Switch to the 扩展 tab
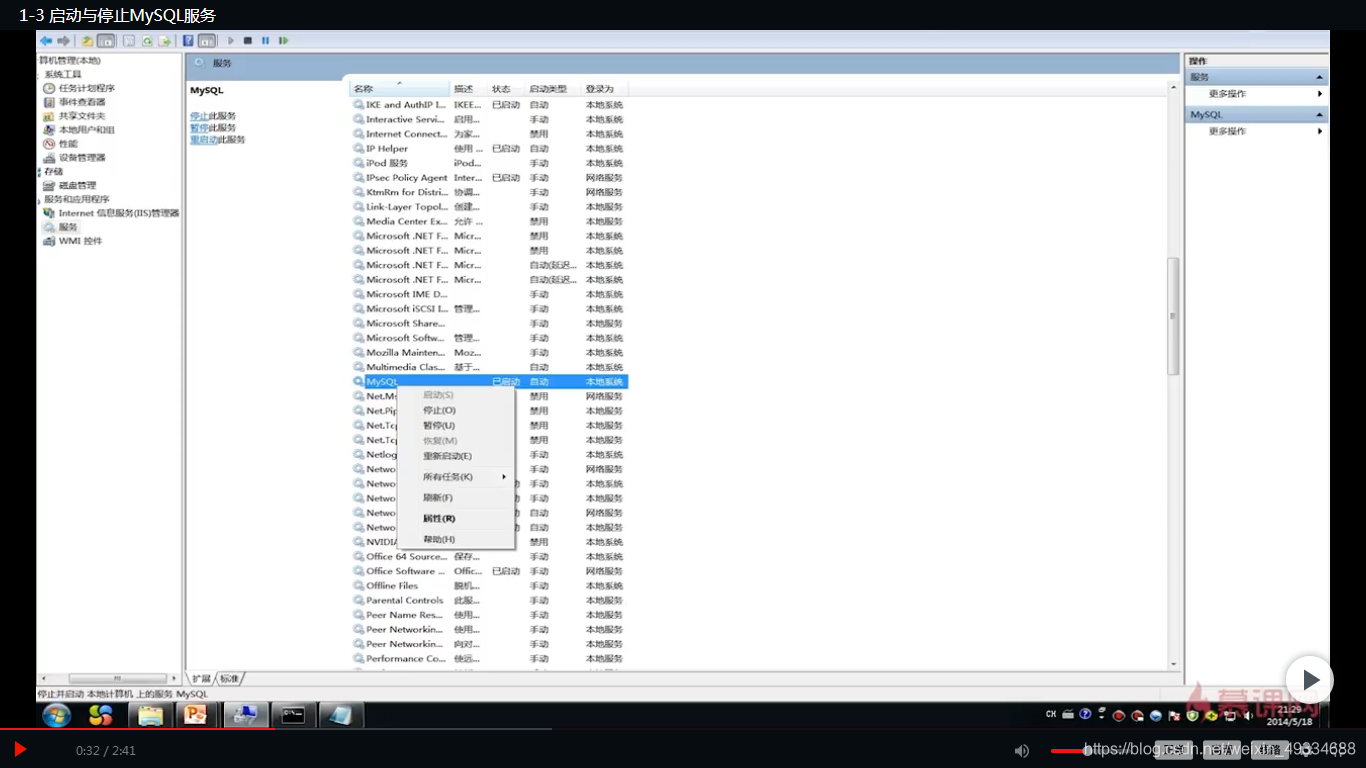Image resolution: width=1366 pixels, height=768 pixels. pos(202,679)
